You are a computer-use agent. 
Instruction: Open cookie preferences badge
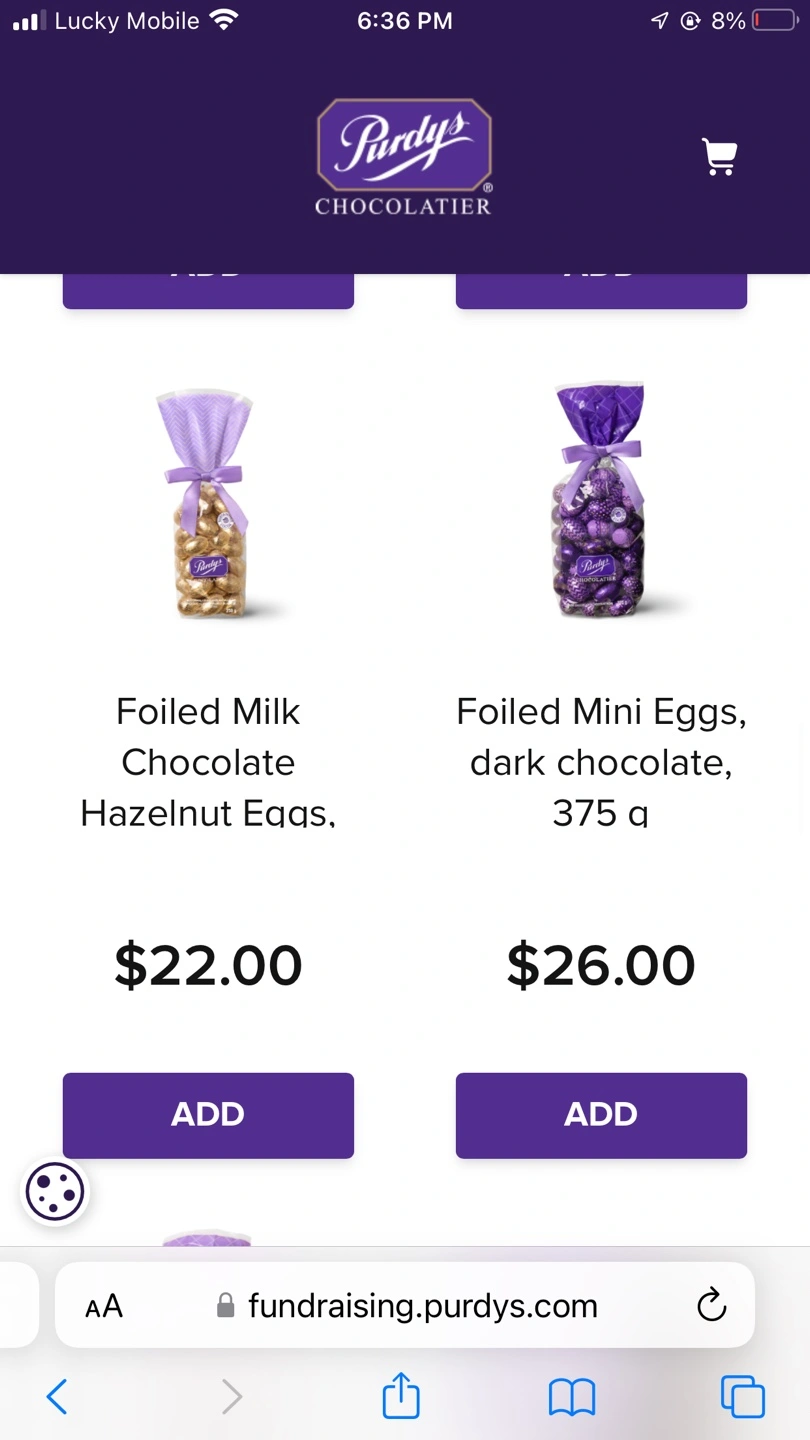point(55,1191)
